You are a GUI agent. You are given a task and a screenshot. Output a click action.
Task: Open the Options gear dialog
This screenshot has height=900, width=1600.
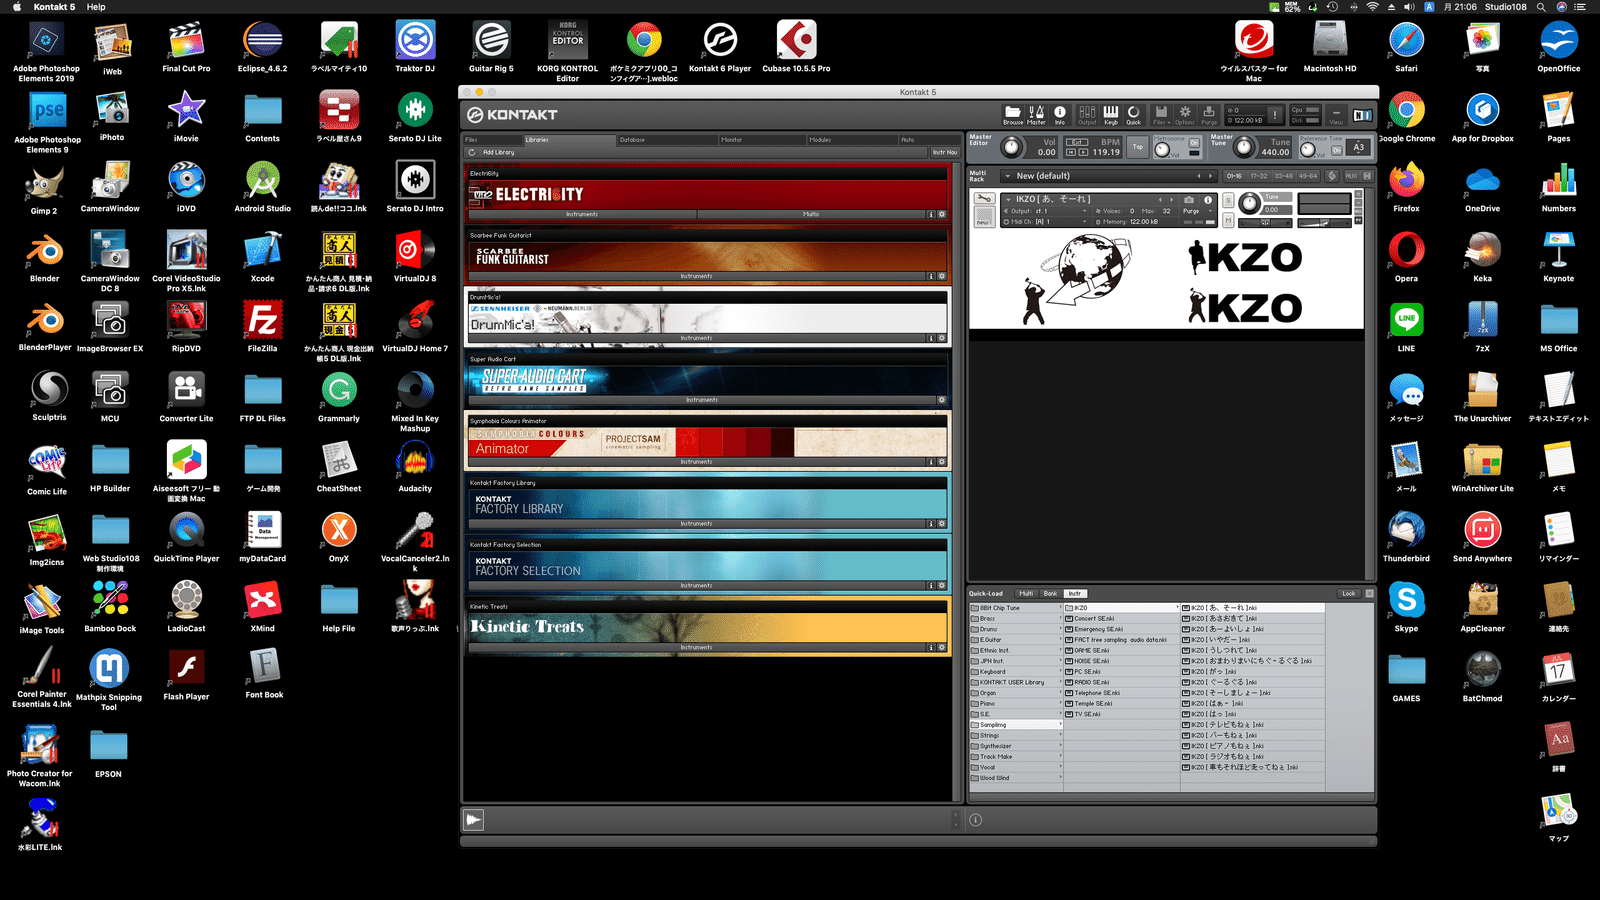tap(1185, 115)
